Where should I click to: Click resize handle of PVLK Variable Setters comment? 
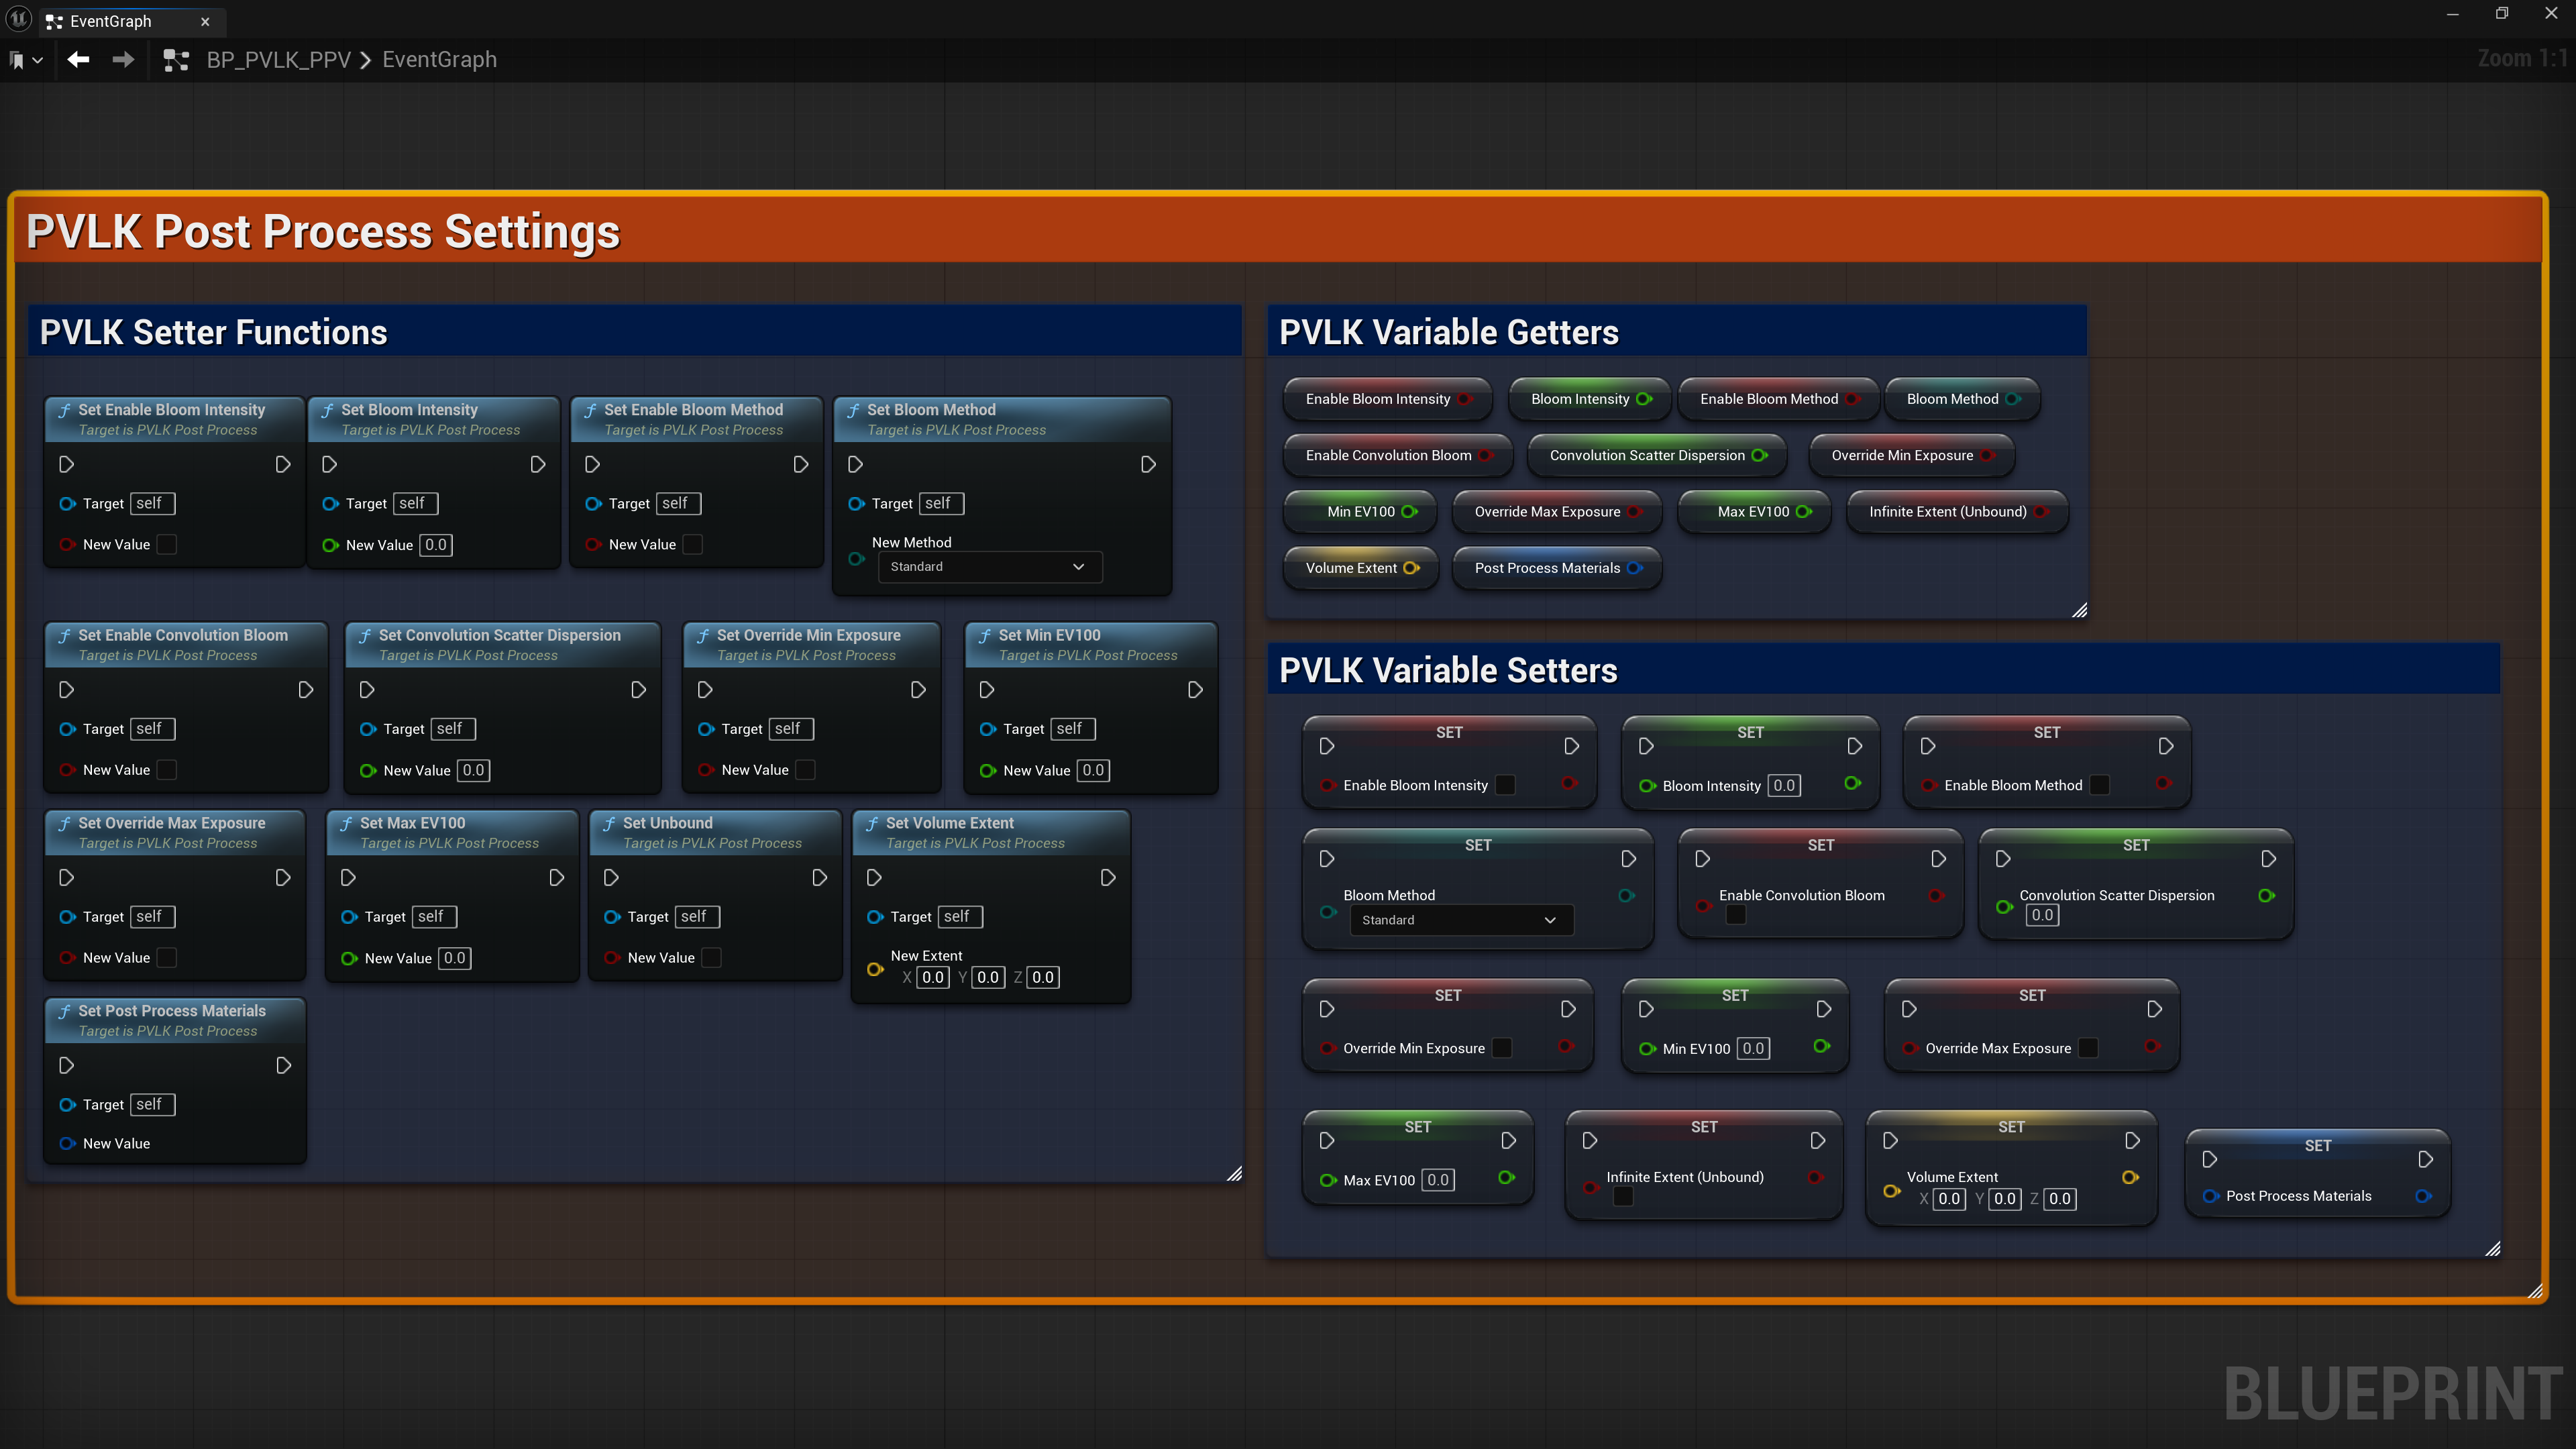pyautogui.click(x=2492, y=1248)
